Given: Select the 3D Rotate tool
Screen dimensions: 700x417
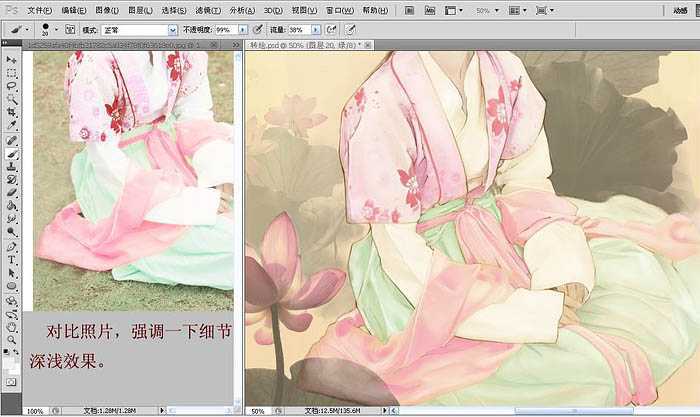Looking at the screenshot, I should [12, 301].
